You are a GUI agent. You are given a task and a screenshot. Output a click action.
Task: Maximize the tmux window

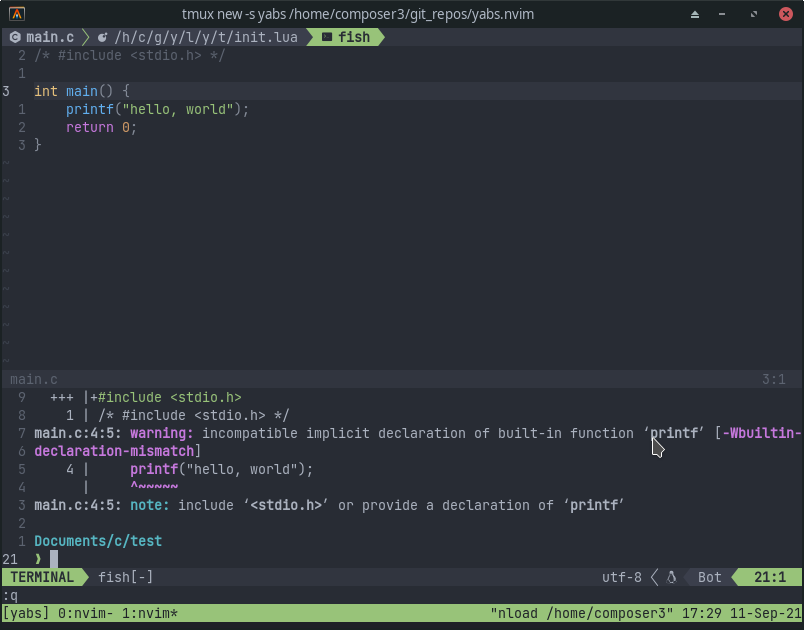tap(754, 14)
